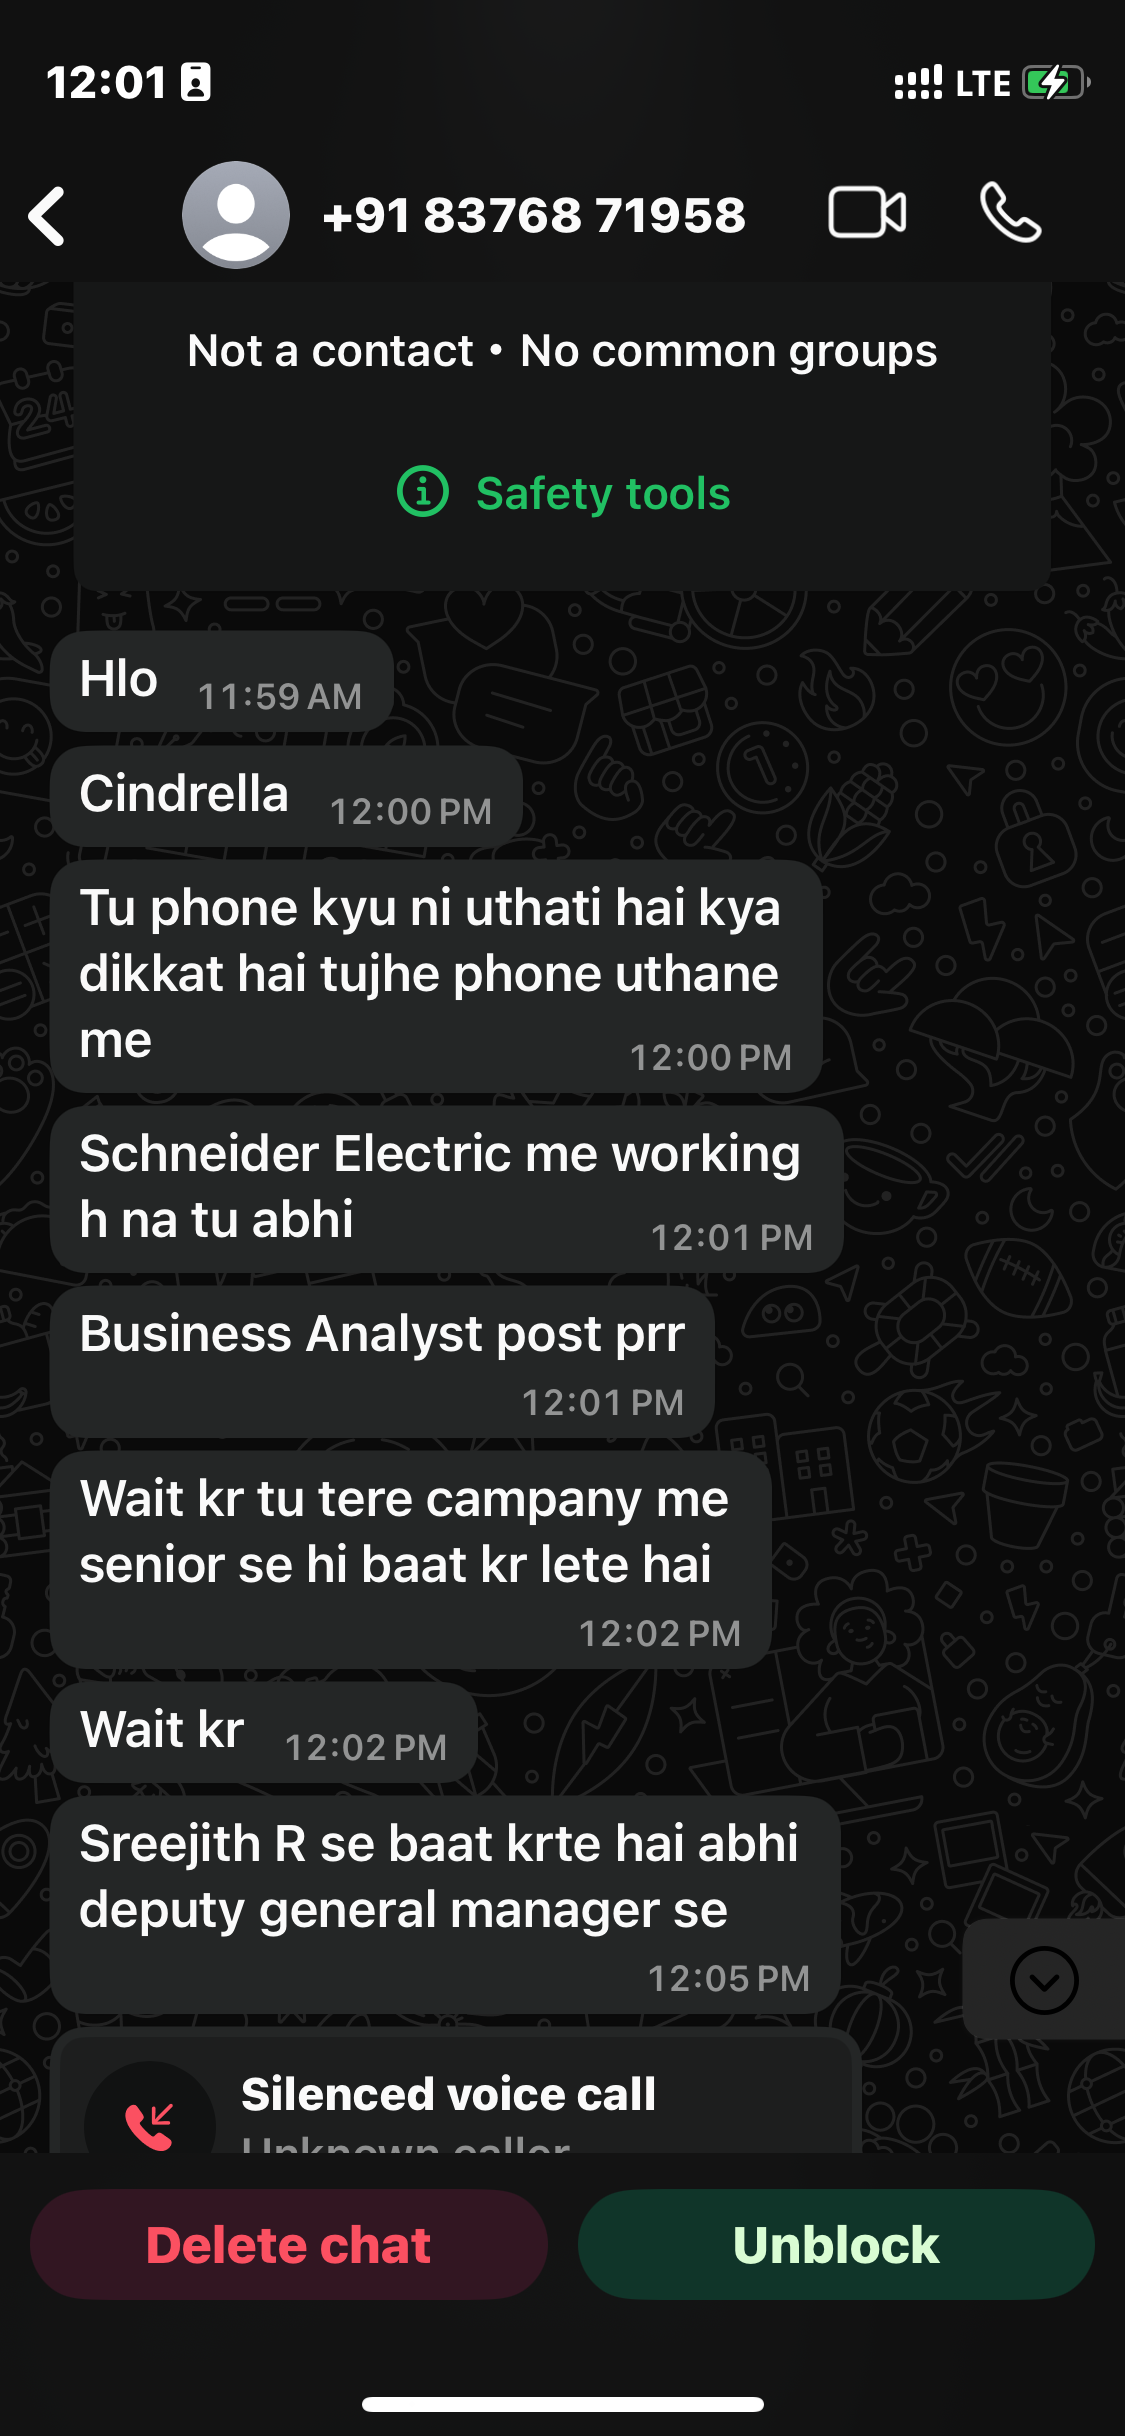Tap the Safety tools info icon
Viewport: 1125px width, 2436px height.
point(423,492)
